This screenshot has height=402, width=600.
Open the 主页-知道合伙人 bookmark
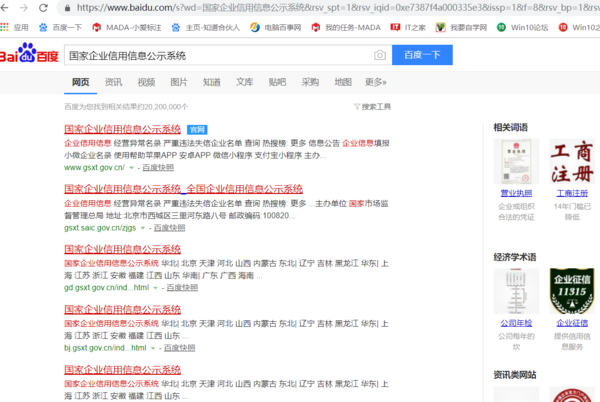pos(205,28)
